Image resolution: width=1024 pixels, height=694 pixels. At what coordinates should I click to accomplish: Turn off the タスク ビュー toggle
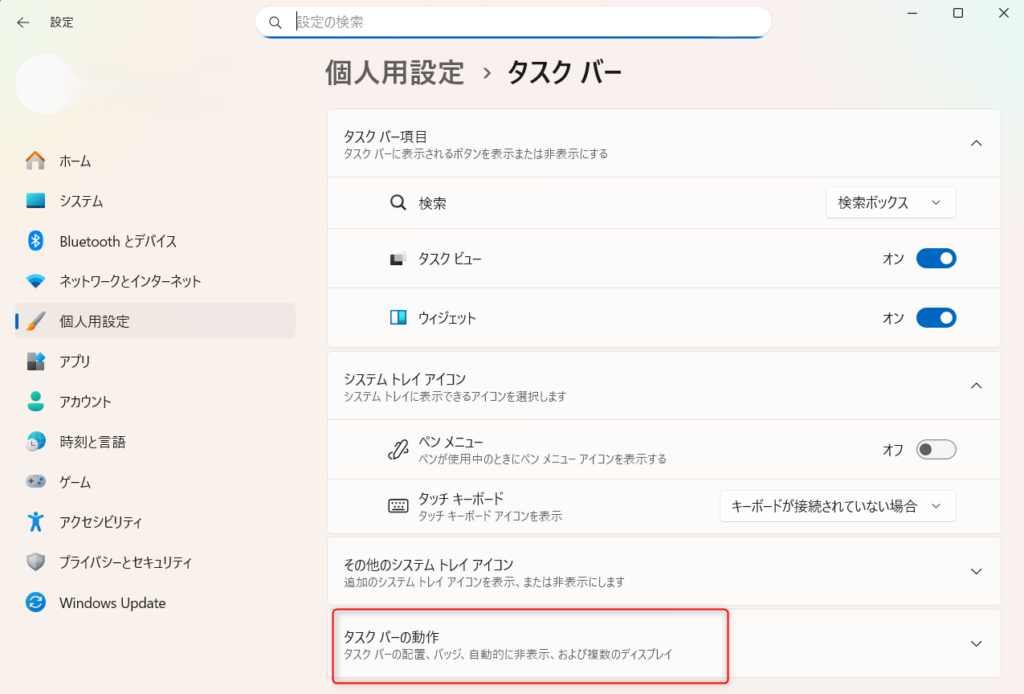click(x=936, y=259)
